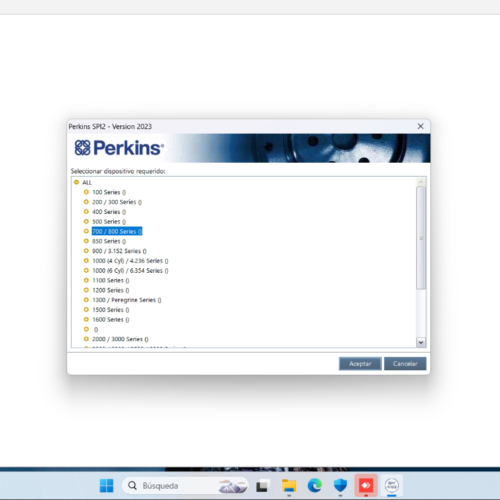
Task: Select 200 / 300 Series entry
Action: tap(117, 202)
